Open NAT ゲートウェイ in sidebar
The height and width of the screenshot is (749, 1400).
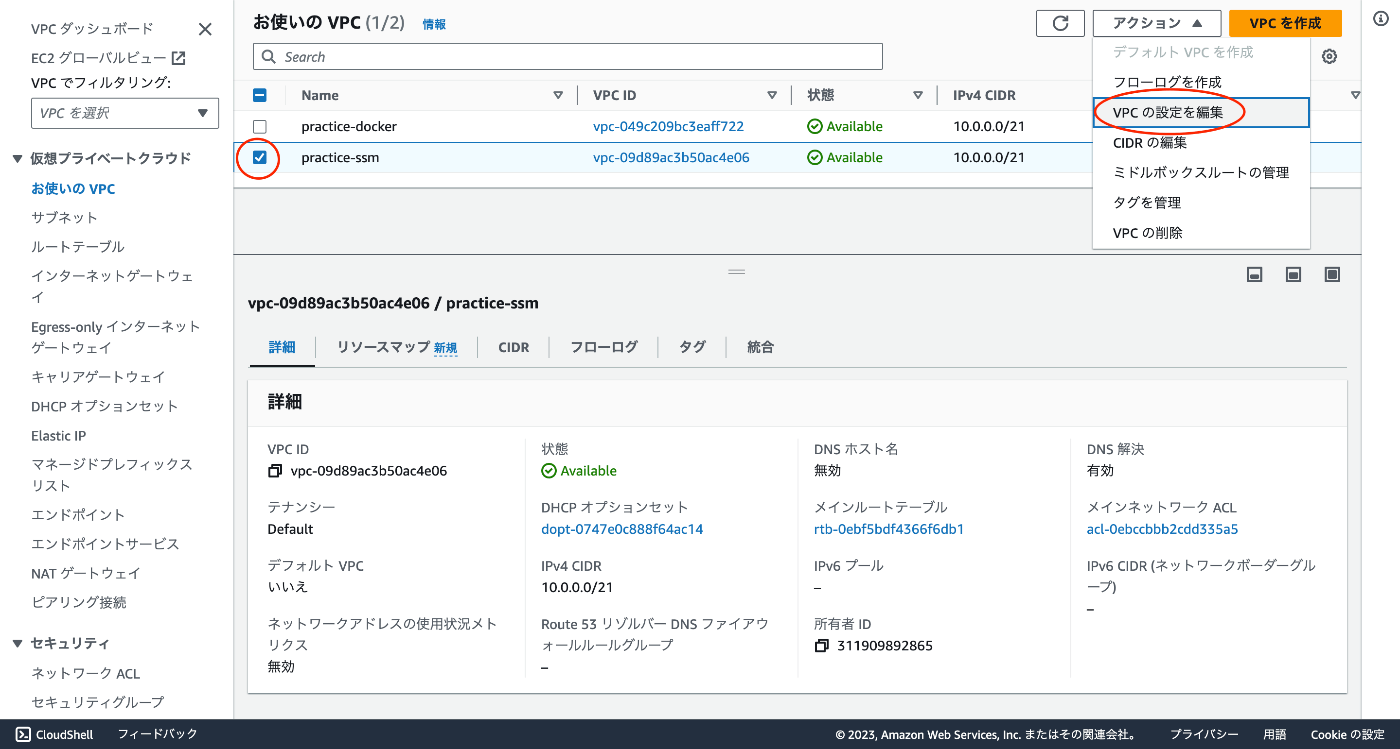tap(86, 574)
